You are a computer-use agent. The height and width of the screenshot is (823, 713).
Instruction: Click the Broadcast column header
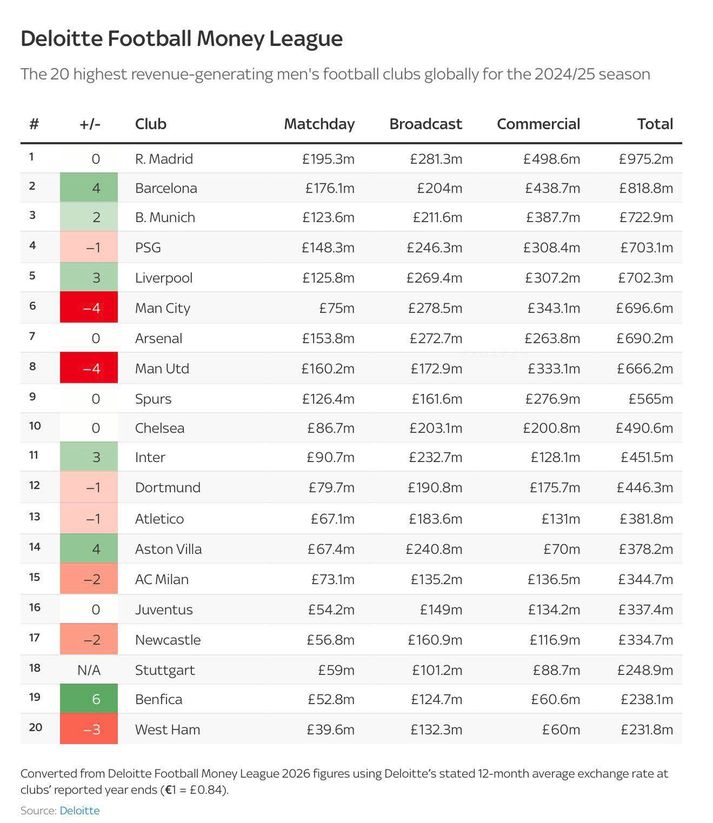coord(425,124)
